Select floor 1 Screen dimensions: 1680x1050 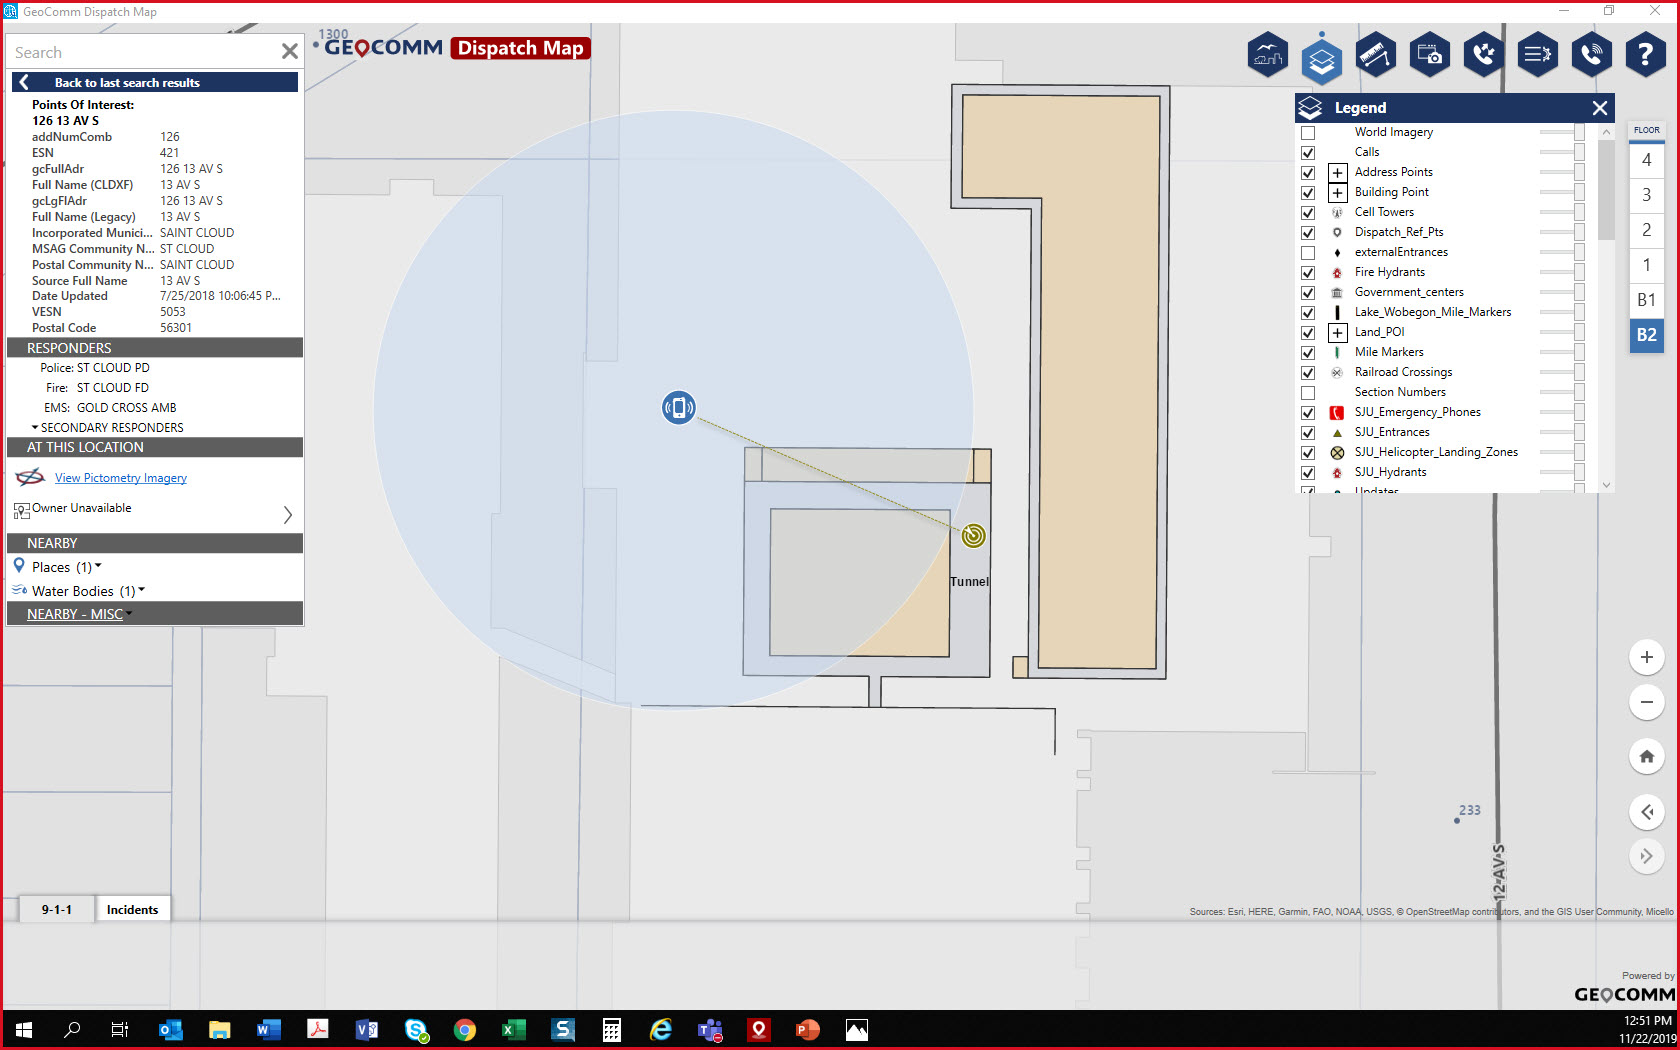click(1646, 265)
